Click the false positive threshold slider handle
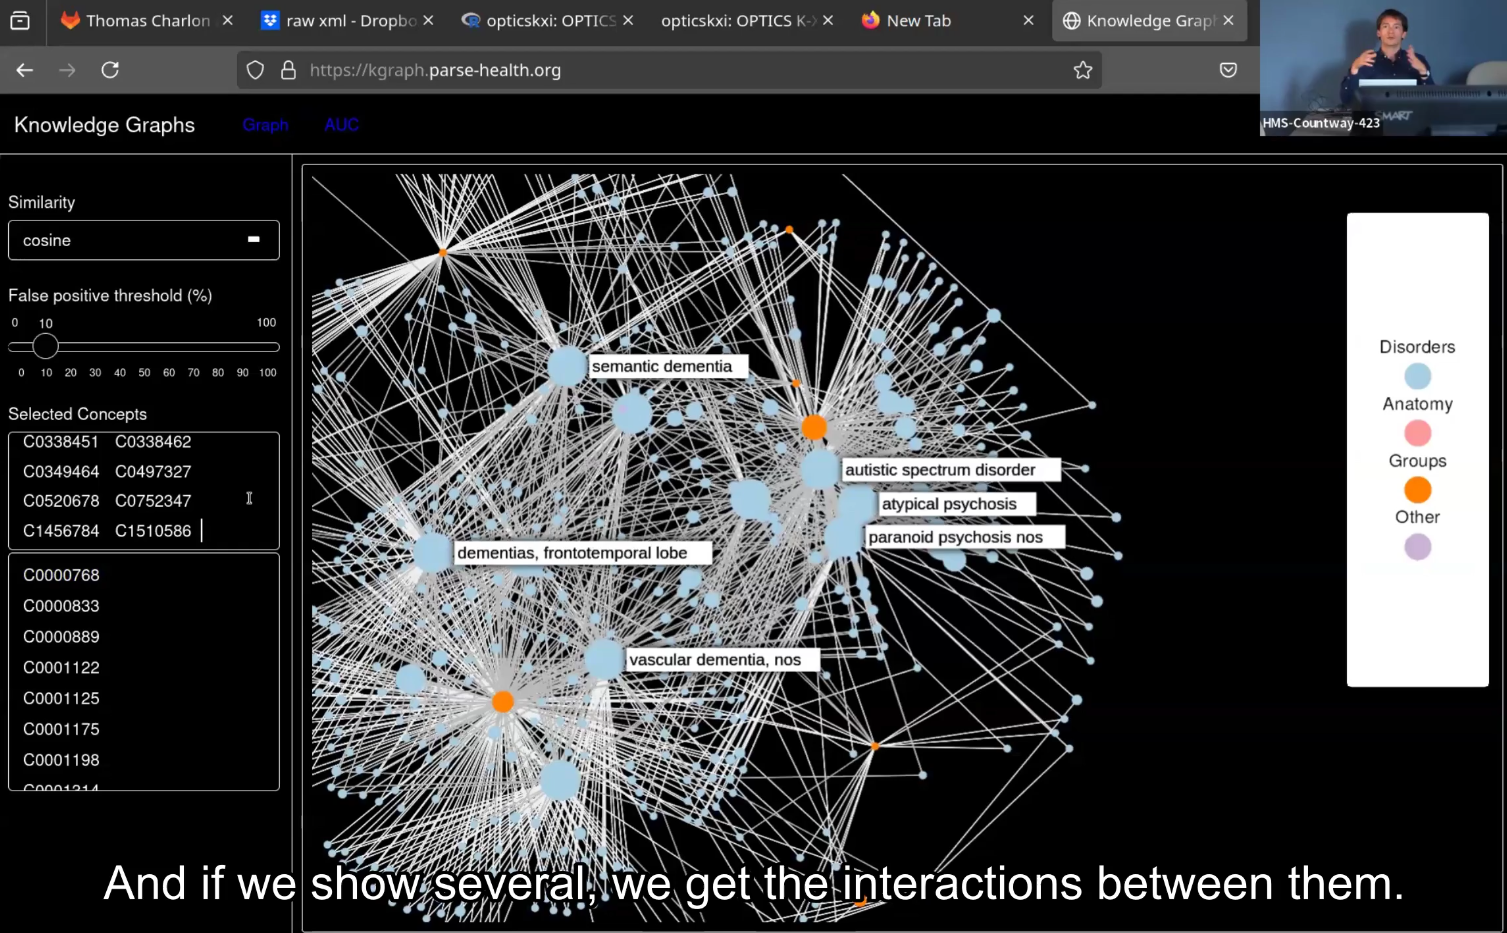The height and width of the screenshot is (933, 1507). (x=45, y=346)
